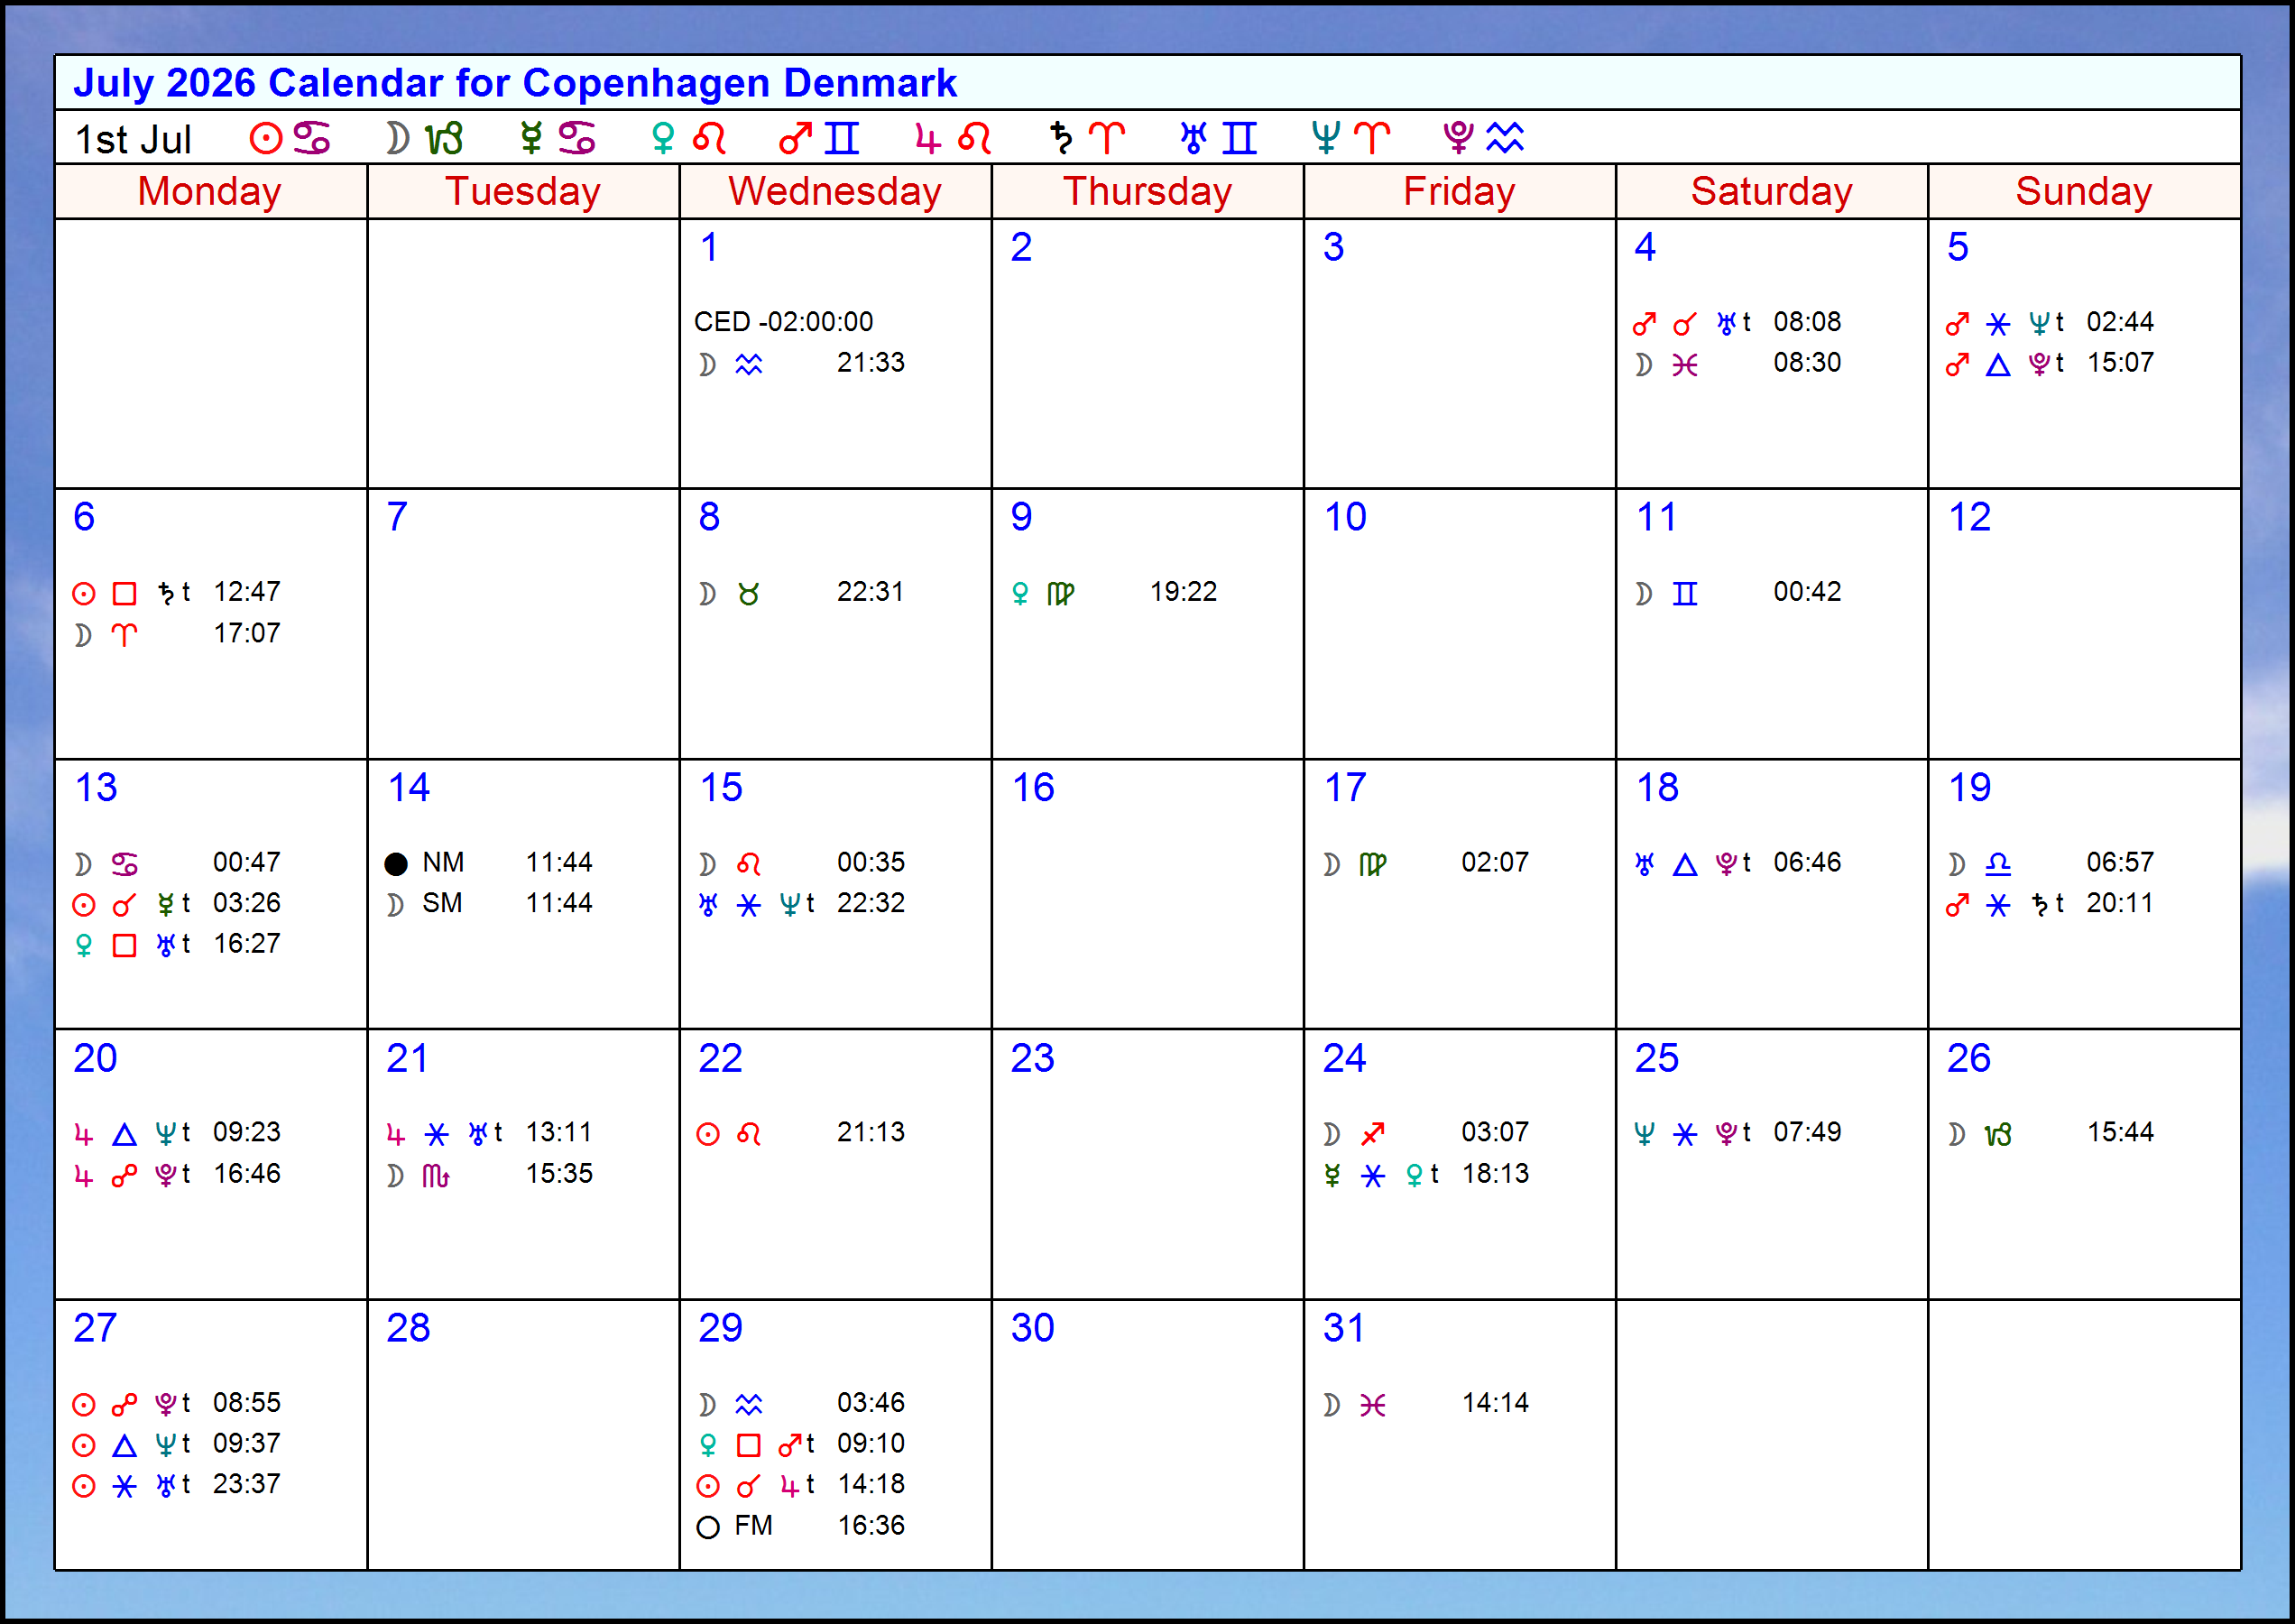2295x1624 pixels.
Task: Click the Sun symbol in the 1st Jul row
Action: click(266, 138)
